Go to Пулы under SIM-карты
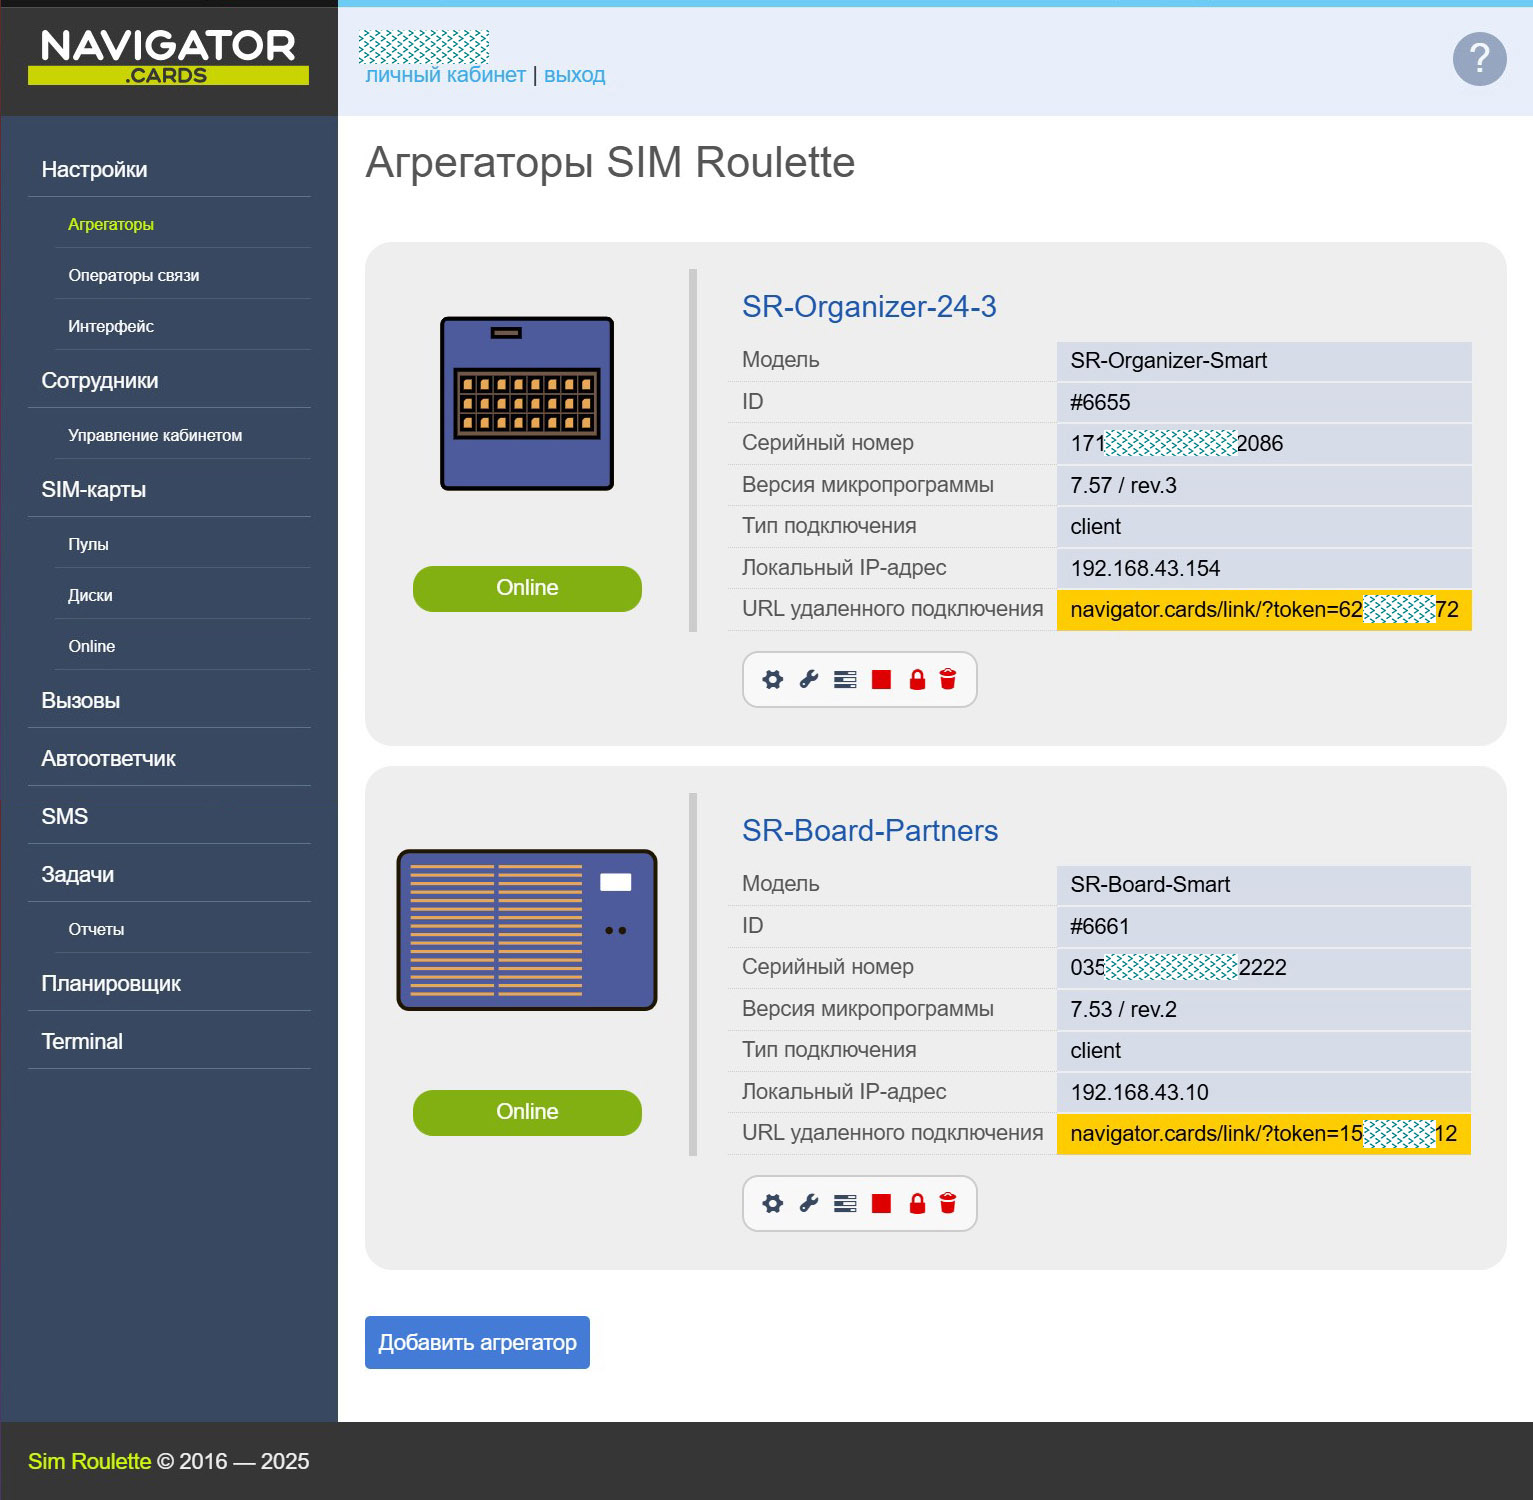 [x=88, y=545]
